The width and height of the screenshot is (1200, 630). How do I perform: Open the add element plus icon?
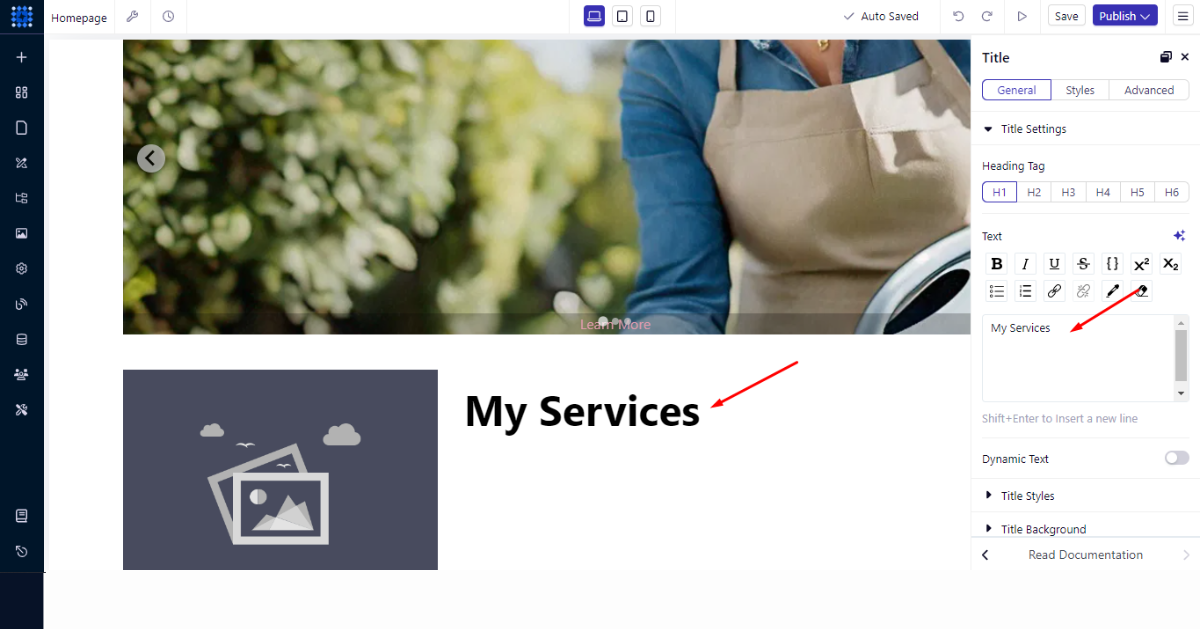click(x=21, y=57)
